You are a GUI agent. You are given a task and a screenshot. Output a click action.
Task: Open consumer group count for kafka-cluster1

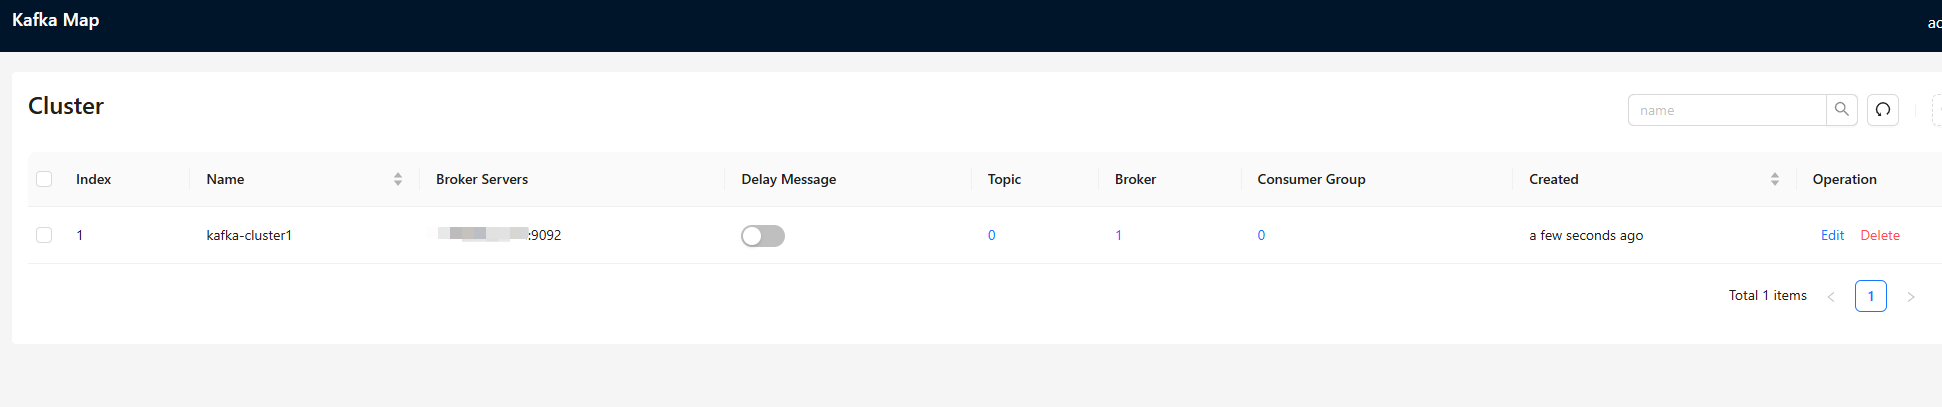(x=1261, y=235)
